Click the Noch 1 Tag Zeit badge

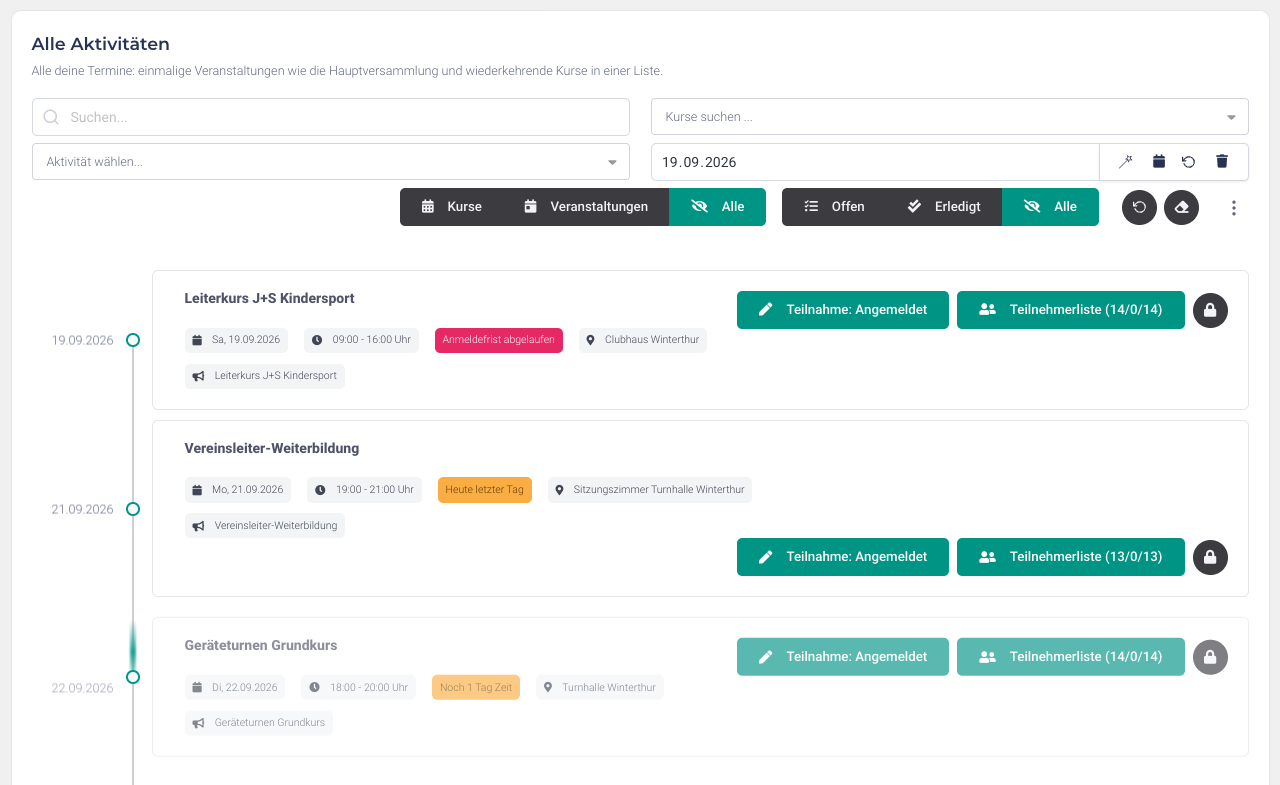click(476, 688)
